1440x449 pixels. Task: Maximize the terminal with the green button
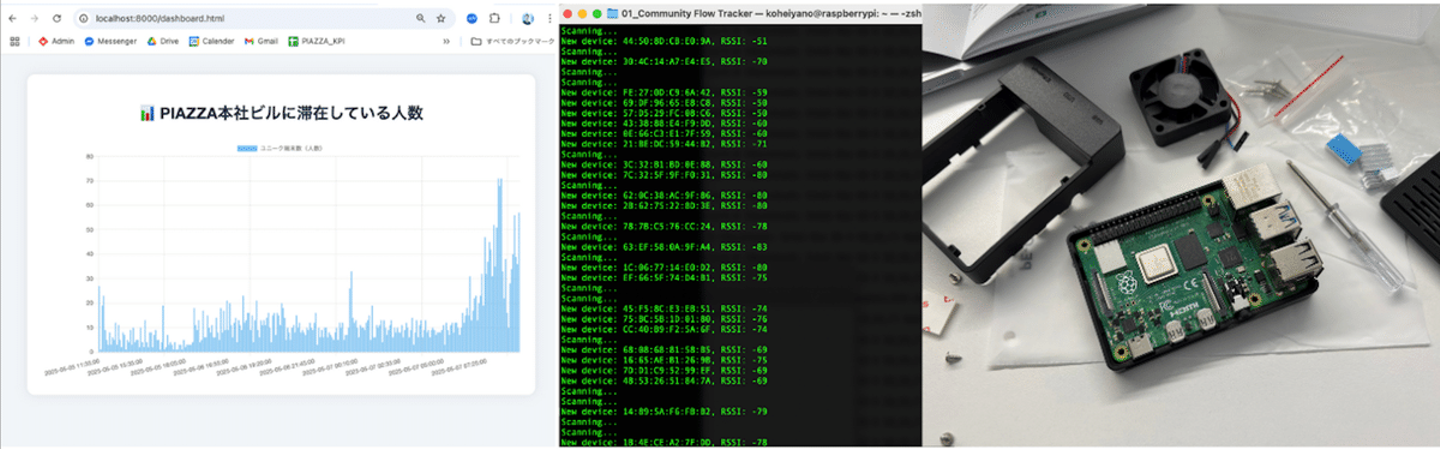pyautogui.click(x=598, y=13)
